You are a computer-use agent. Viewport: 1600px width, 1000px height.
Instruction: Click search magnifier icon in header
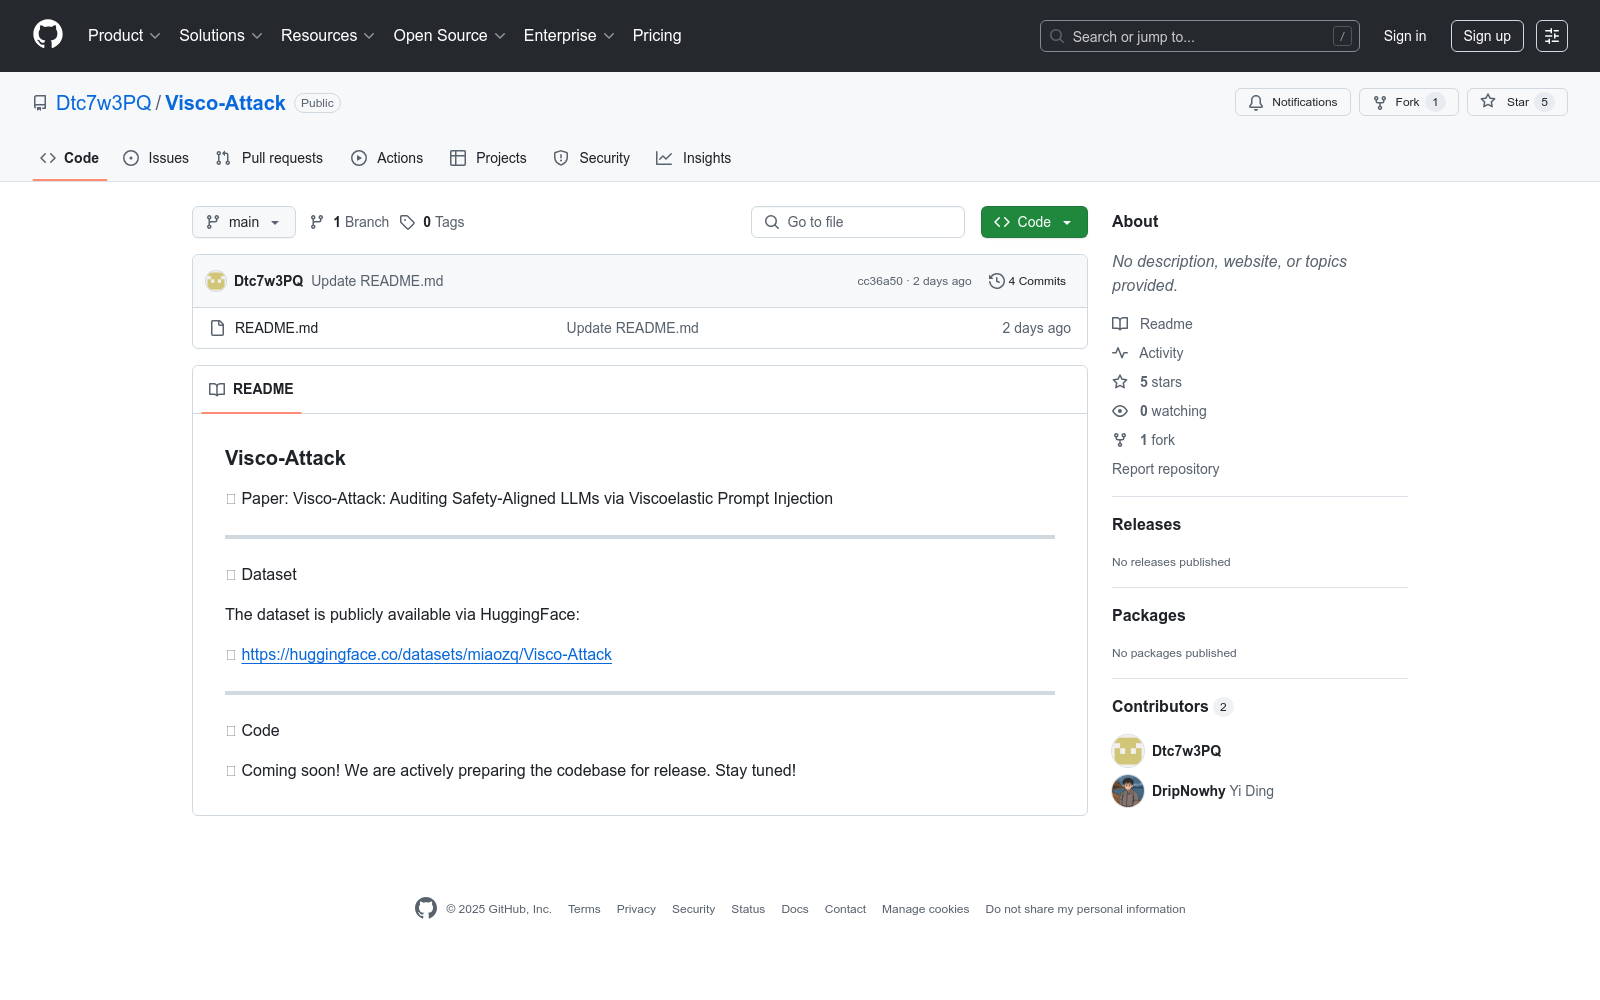tap(1057, 36)
